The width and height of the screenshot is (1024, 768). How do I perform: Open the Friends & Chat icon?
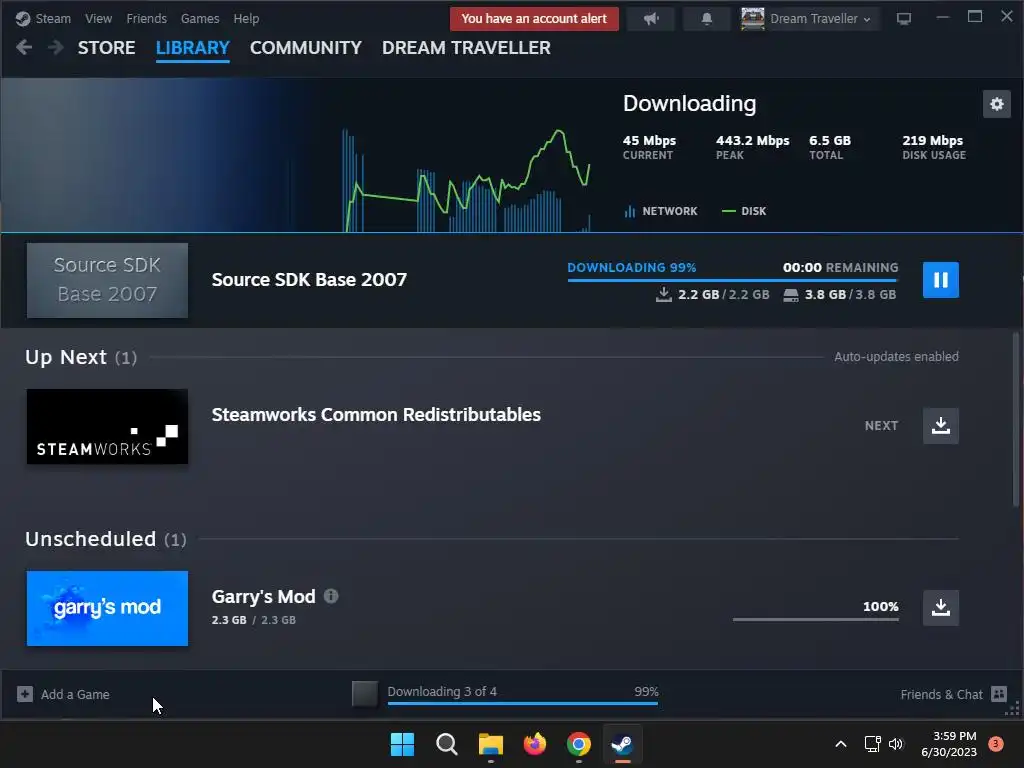[999, 694]
